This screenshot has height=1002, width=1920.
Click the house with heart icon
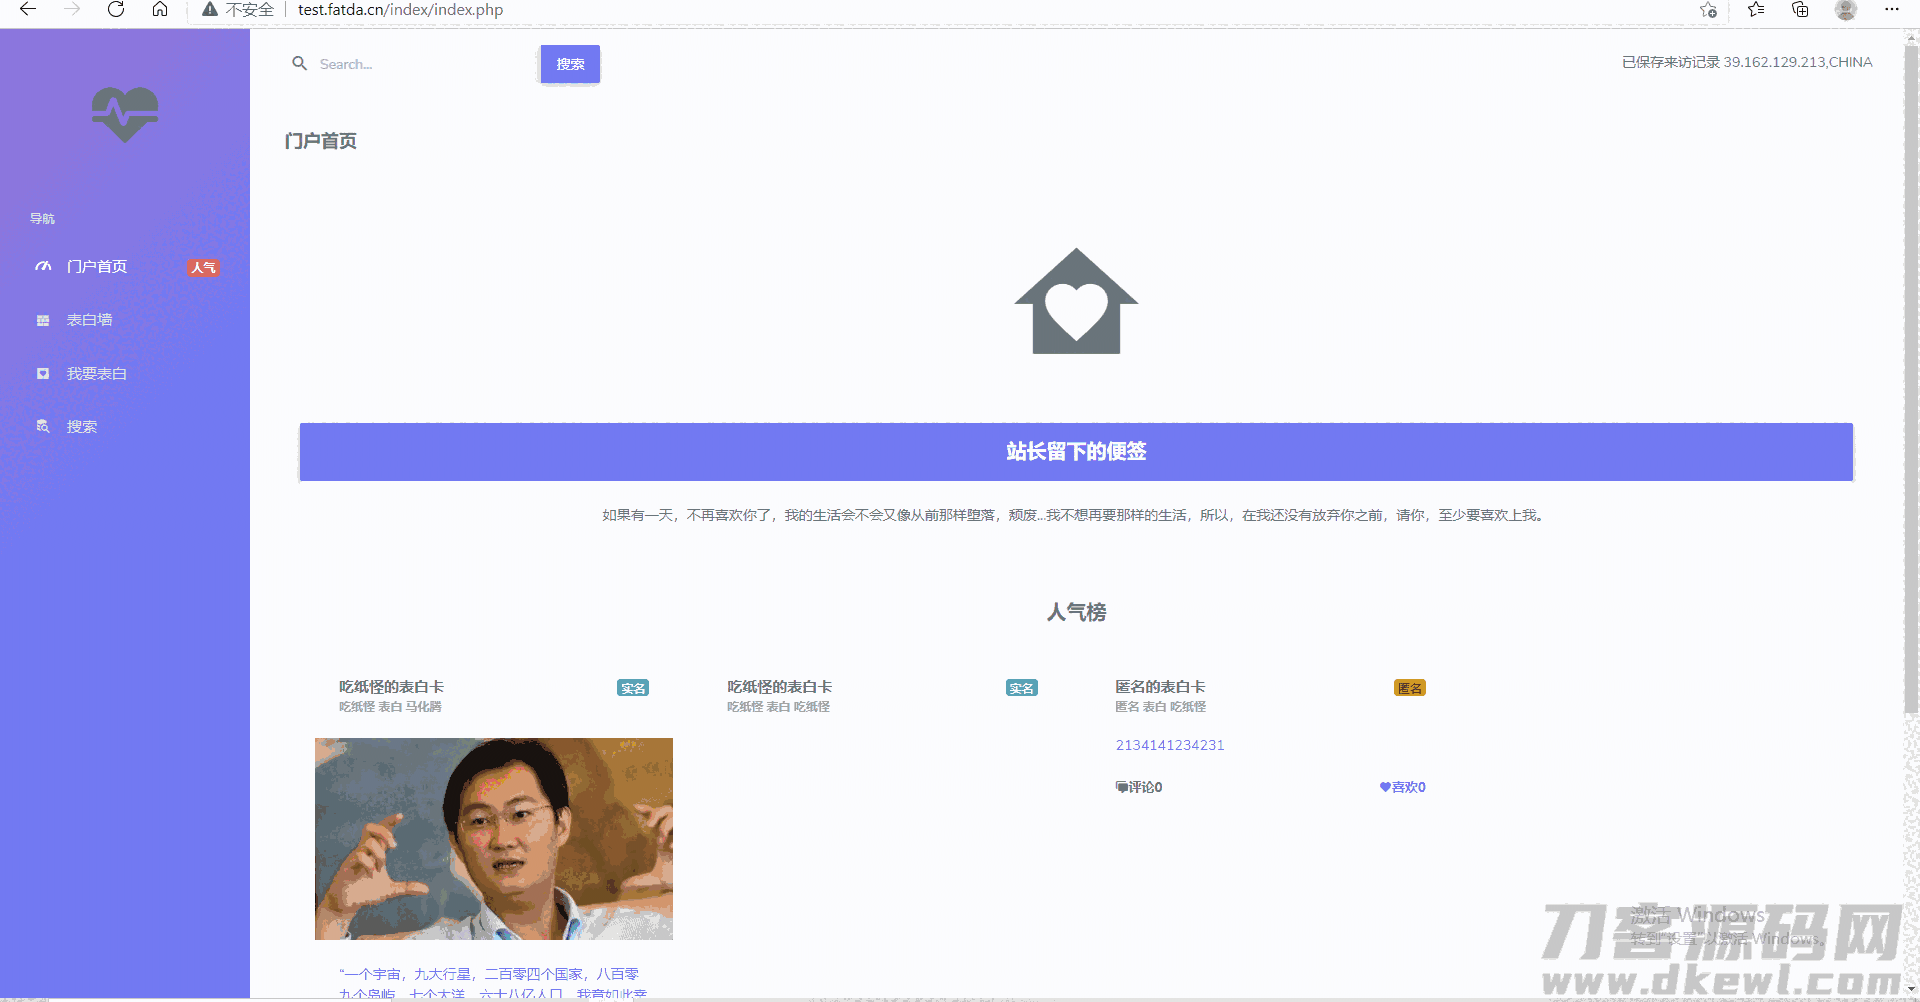[1076, 302]
